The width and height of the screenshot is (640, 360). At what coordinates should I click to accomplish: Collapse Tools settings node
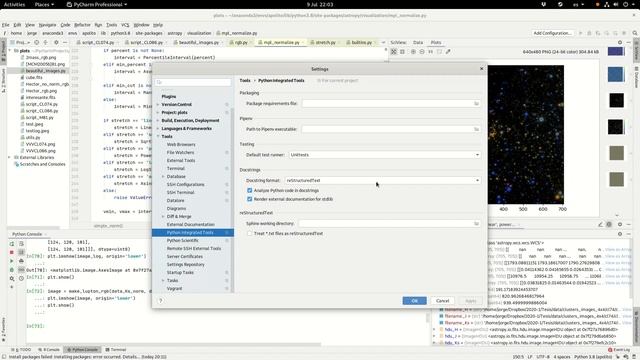tap(158, 137)
